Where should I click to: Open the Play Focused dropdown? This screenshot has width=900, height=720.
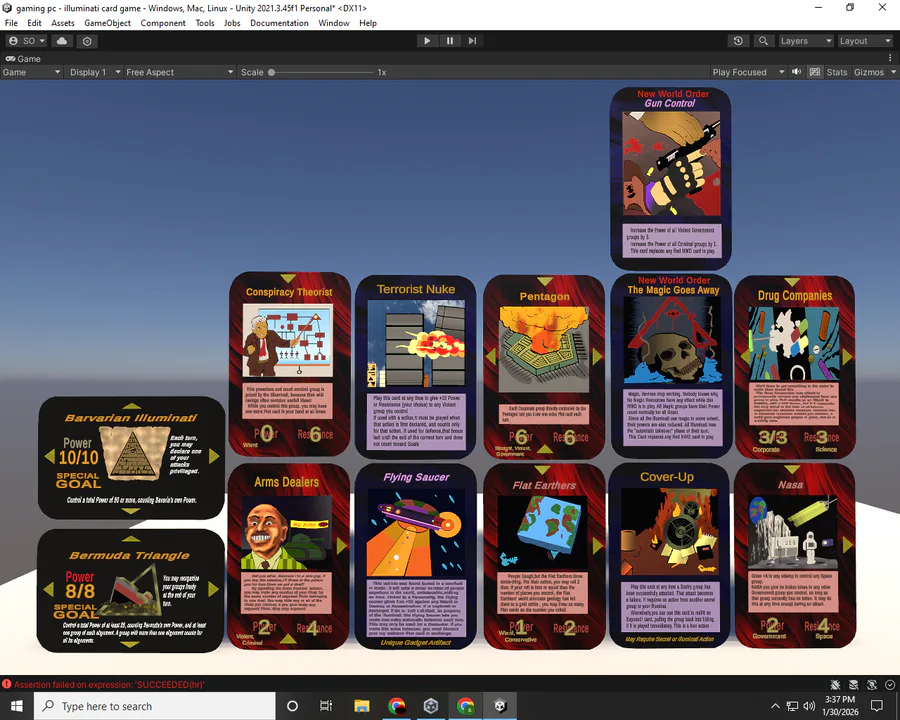click(x=748, y=72)
